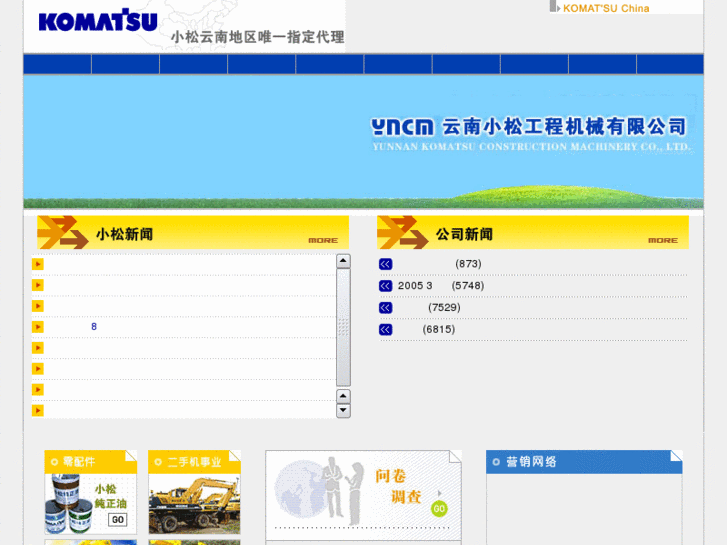Click the arrow icon beside 小松新闻 title
Viewport: 727px width, 545px height.
tap(63, 232)
